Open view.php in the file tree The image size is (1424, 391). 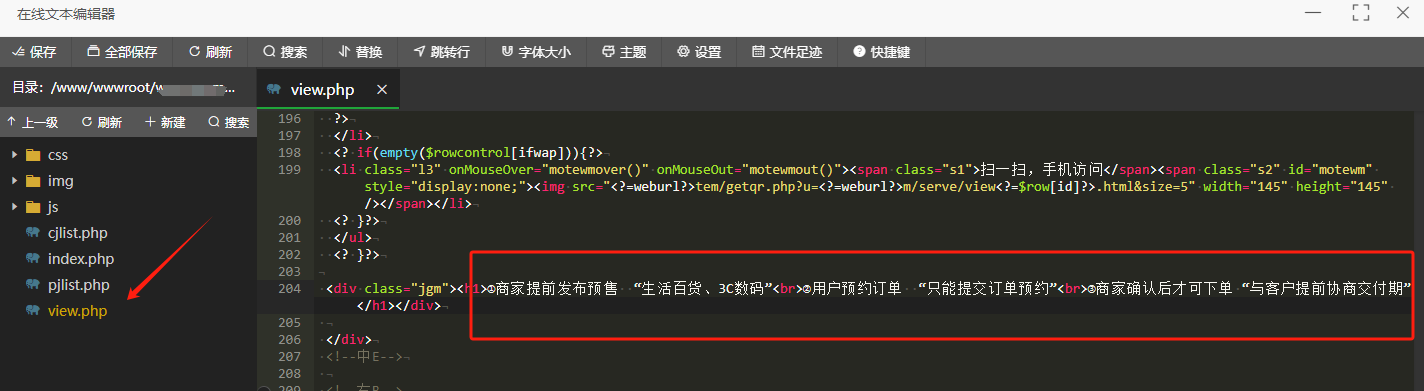click(77, 311)
